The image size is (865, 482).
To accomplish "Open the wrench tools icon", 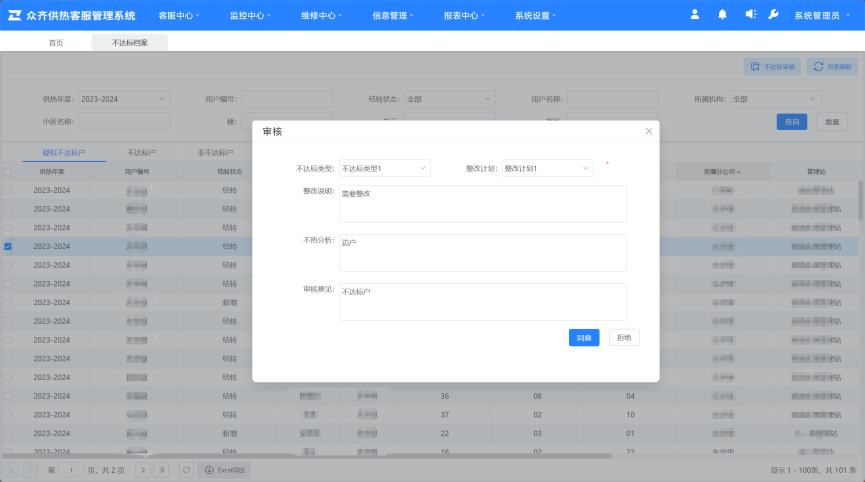I will [773, 15].
